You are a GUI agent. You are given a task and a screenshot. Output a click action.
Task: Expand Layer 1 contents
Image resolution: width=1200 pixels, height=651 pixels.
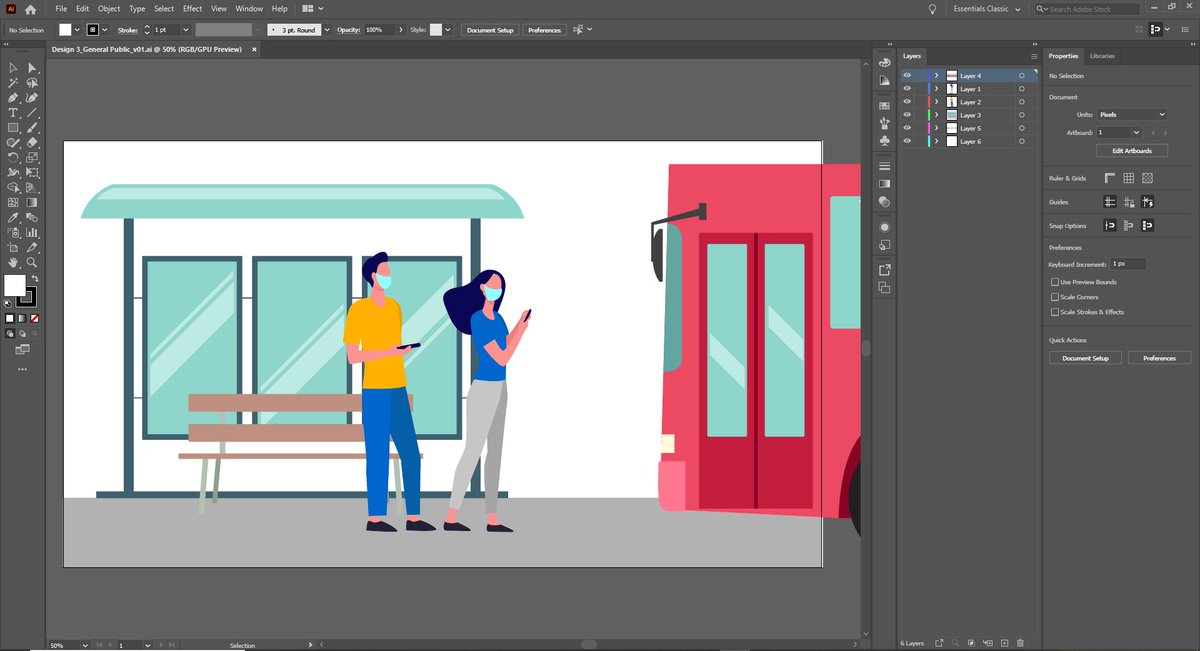937,89
